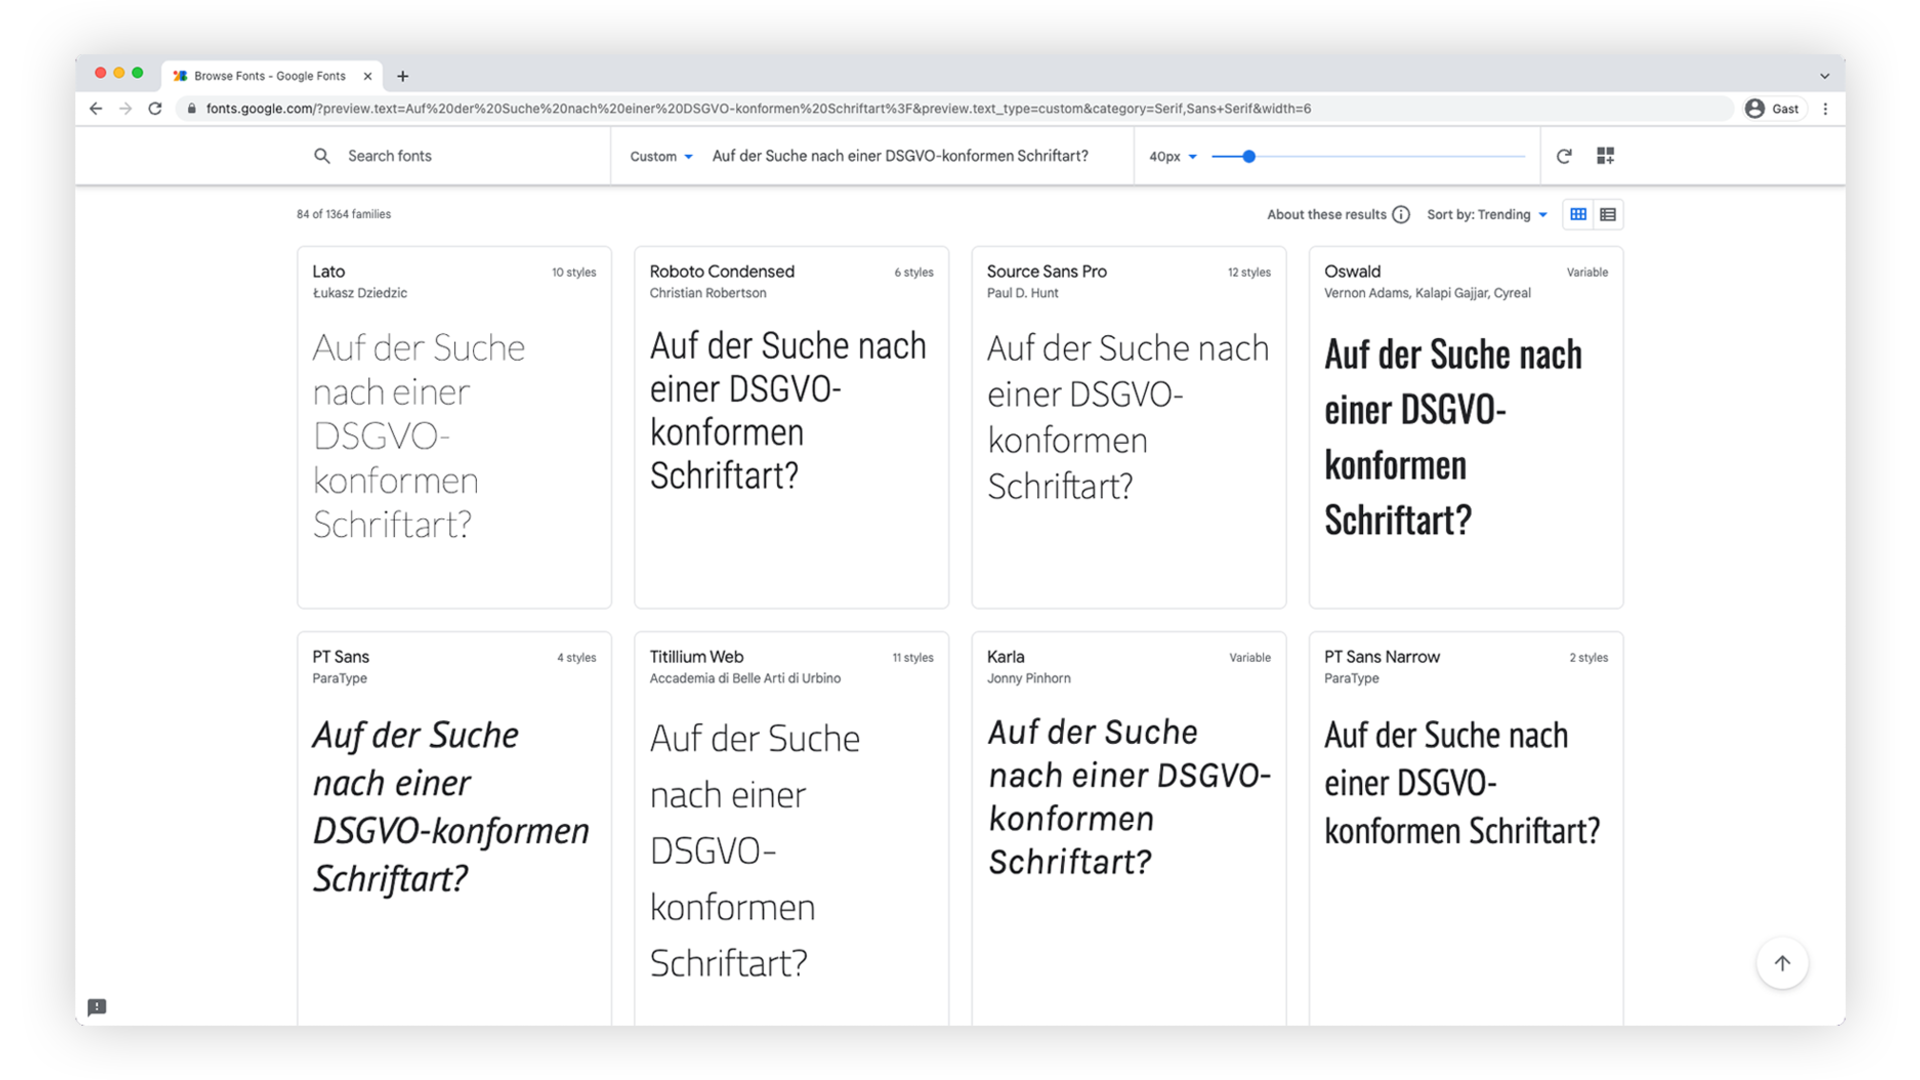Image resolution: width=1920 pixels, height=1080 pixels.
Task: Click the '6 styles' label on Roboto Condensed
Action: click(x=914, y=273)
